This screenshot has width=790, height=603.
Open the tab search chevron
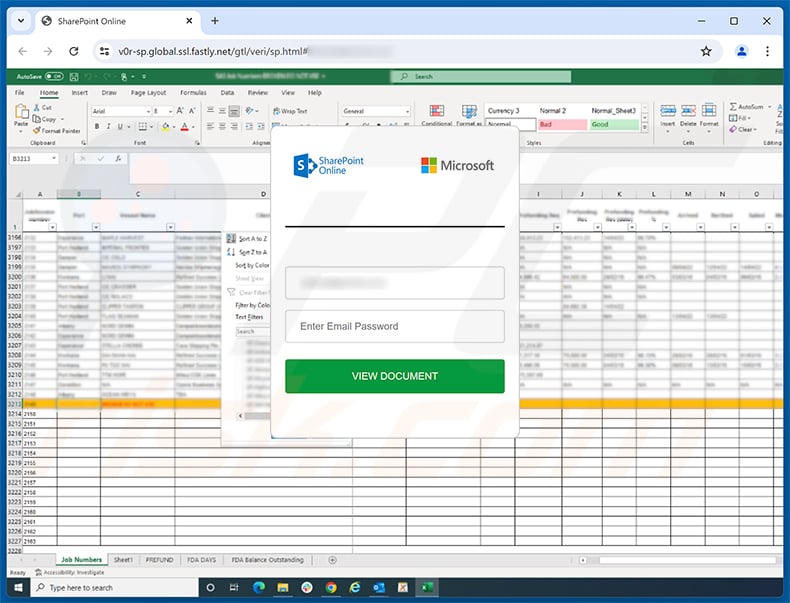click(x=21, y=21)
